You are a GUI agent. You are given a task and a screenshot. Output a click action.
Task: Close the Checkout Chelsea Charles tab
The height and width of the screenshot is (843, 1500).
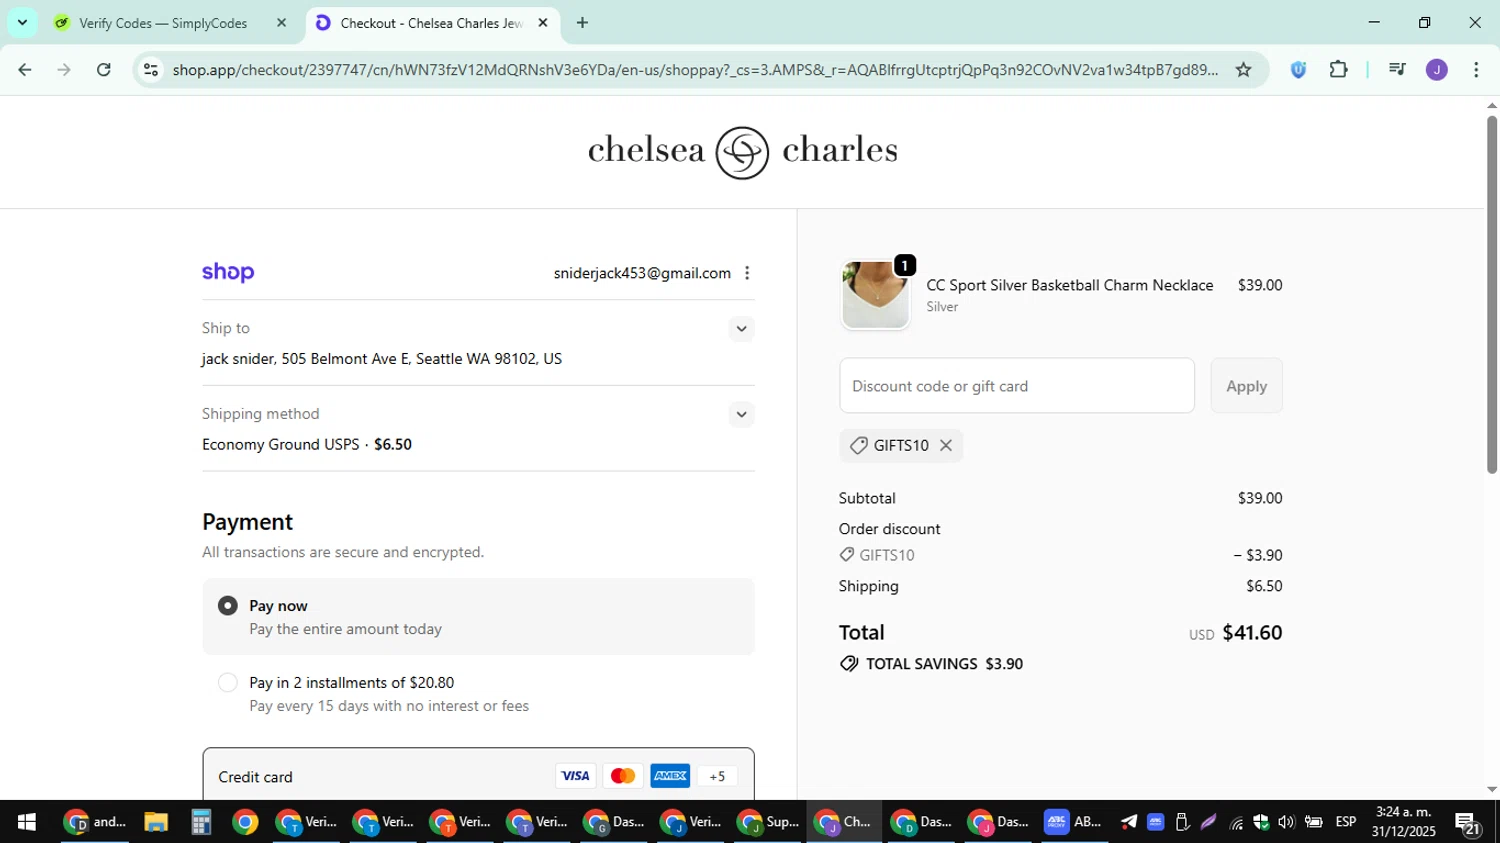543,22
